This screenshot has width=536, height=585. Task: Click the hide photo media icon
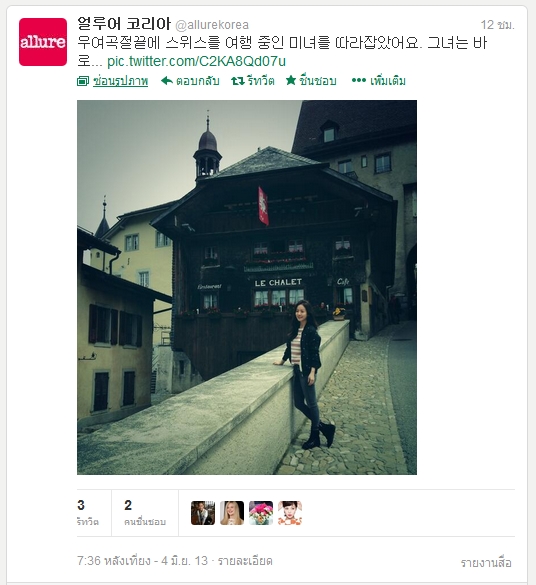coord(83,81)
